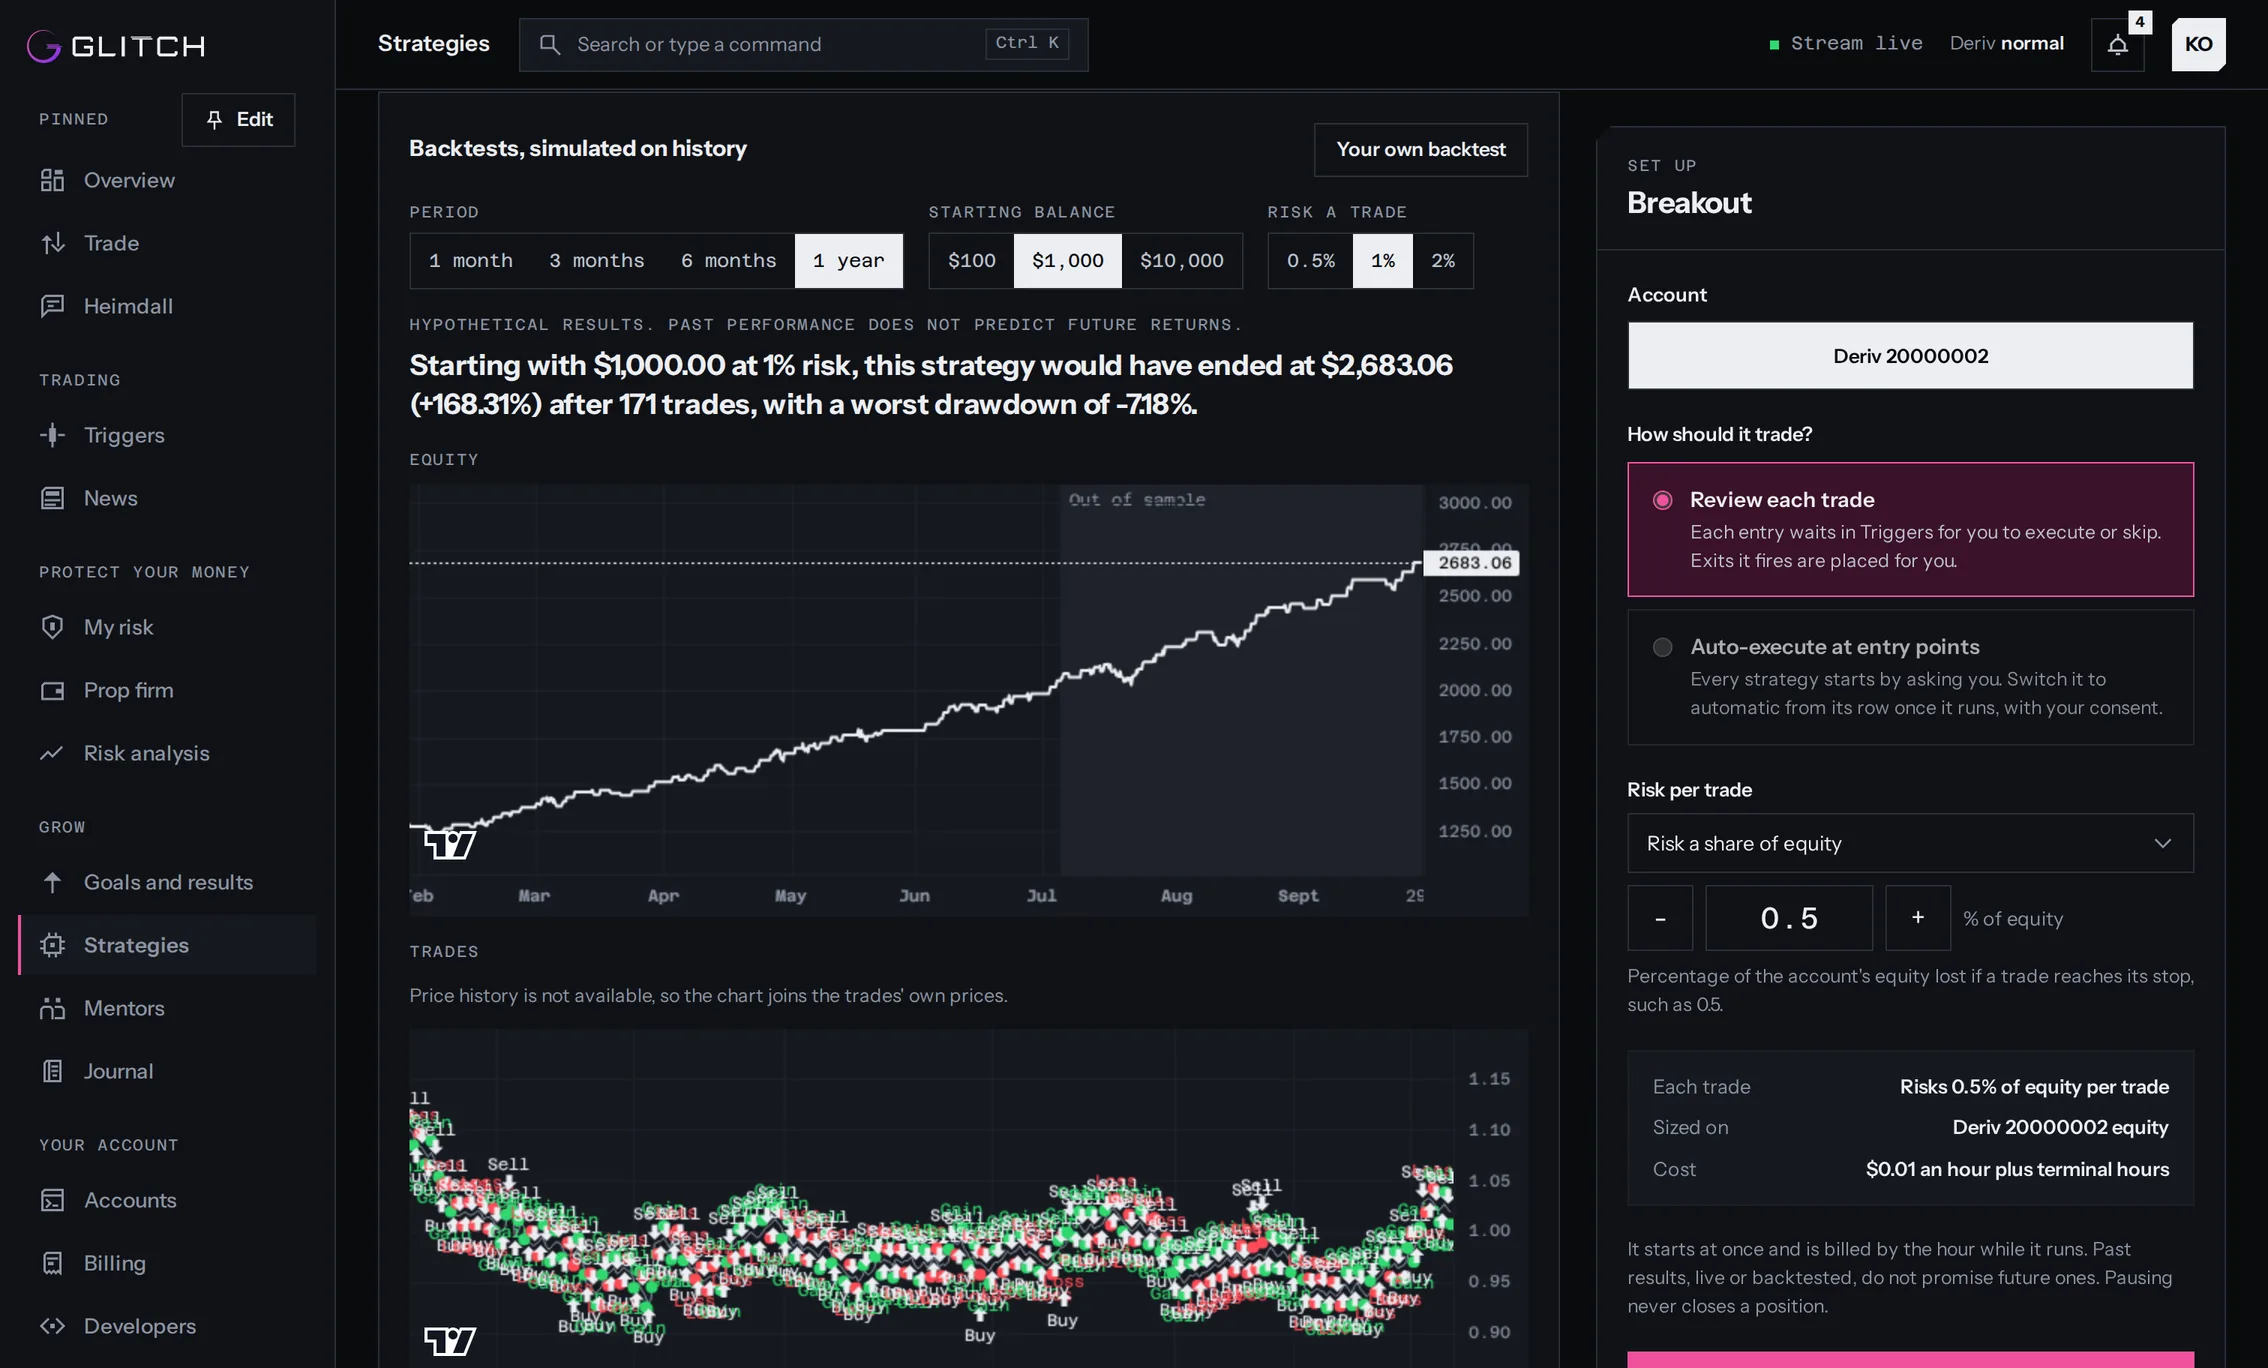
Task: Click the Out of sample chart label
Action: coord(1137,500)
